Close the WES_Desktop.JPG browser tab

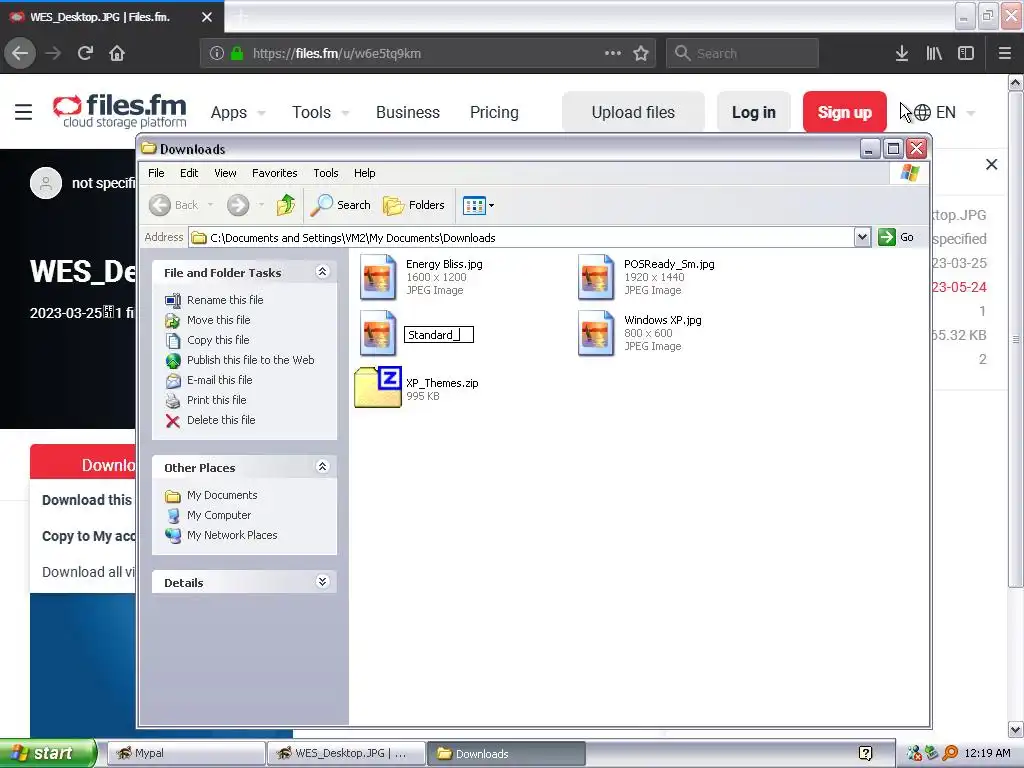pos(207,17)
